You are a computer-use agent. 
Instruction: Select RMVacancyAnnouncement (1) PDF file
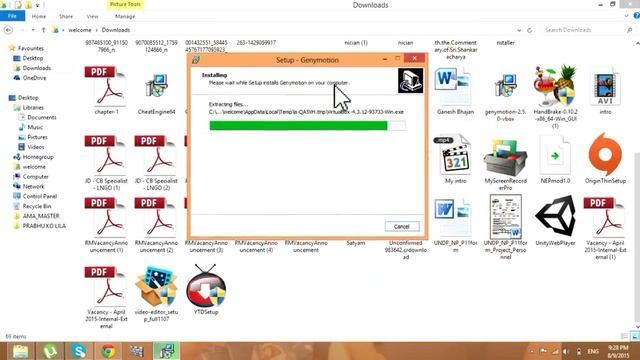106,218
